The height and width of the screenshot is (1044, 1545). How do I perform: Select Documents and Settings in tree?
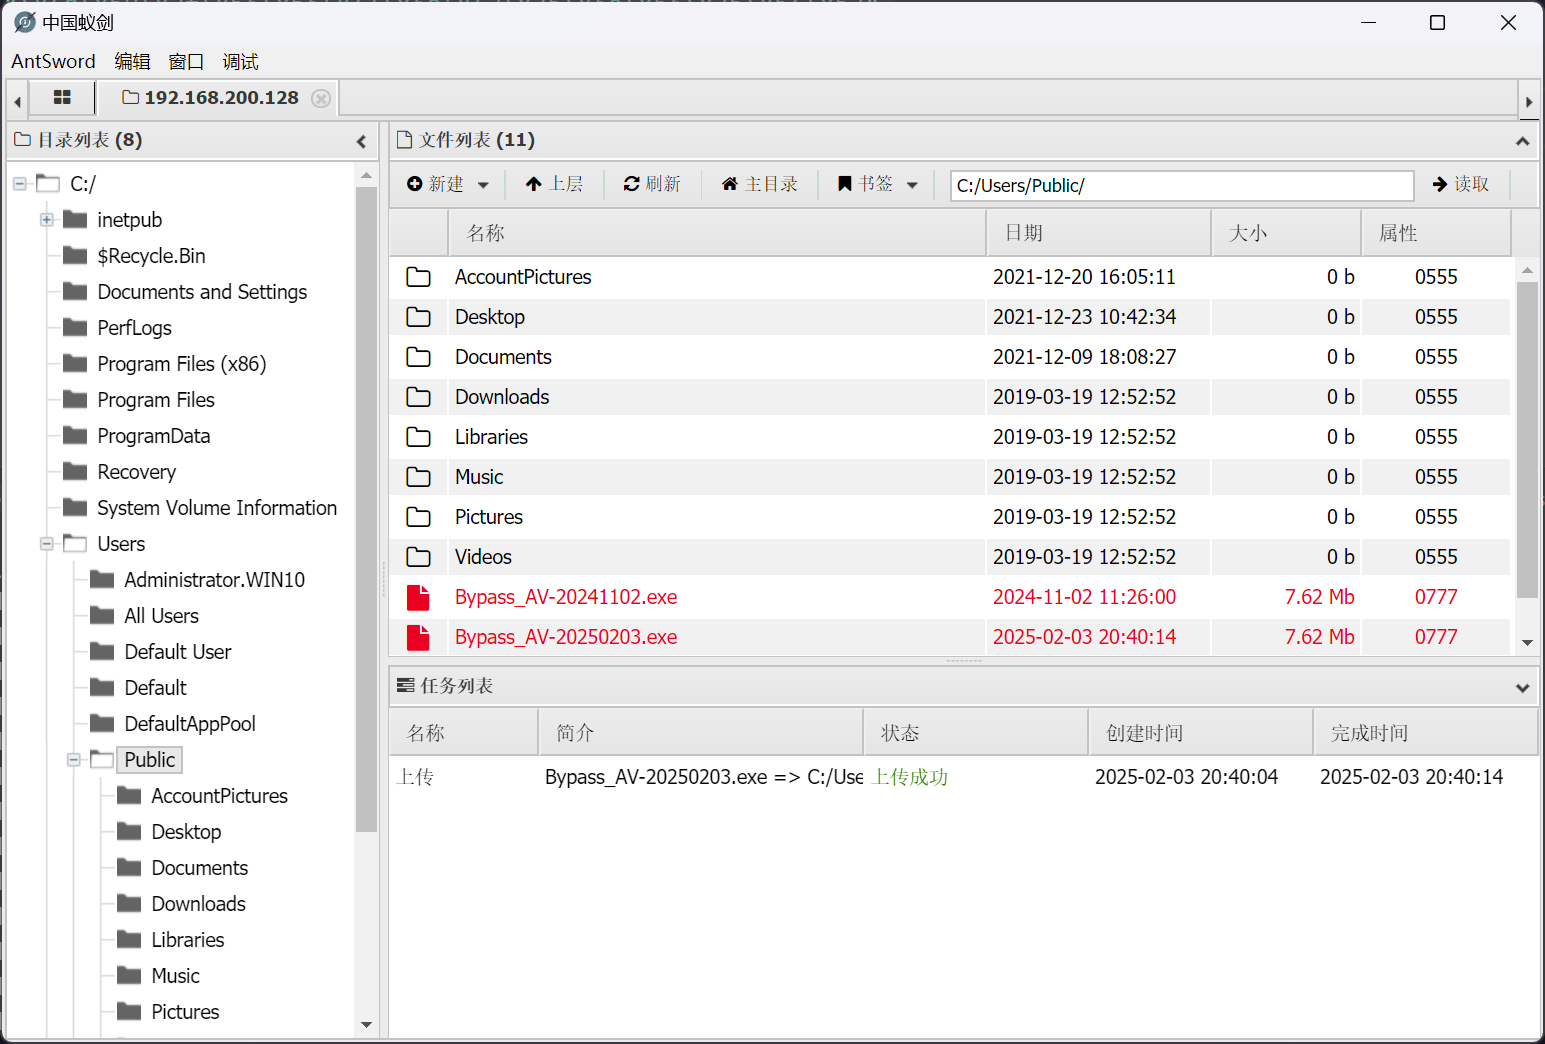tap(202, 292)
